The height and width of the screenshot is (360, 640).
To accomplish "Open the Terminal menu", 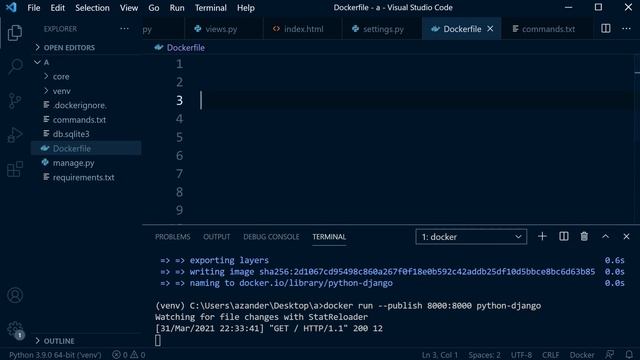I will 210,7.
